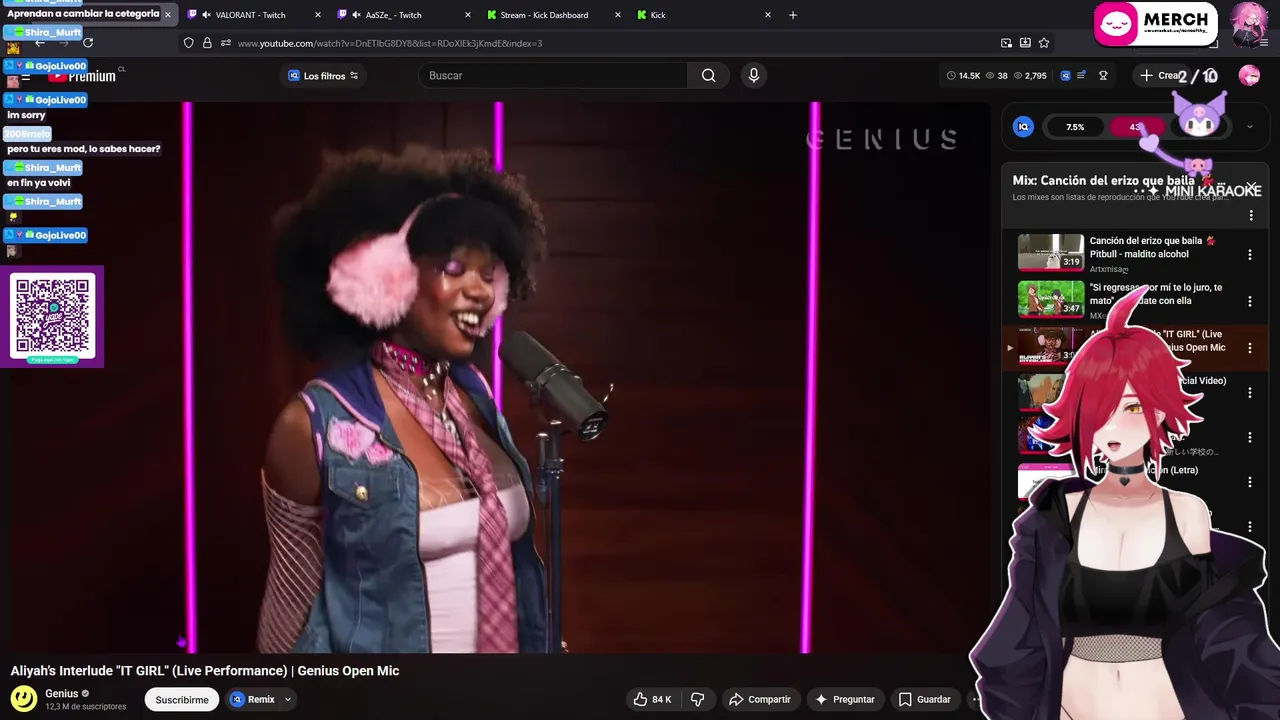Click the trophy icon in header

pos(1103,76)
